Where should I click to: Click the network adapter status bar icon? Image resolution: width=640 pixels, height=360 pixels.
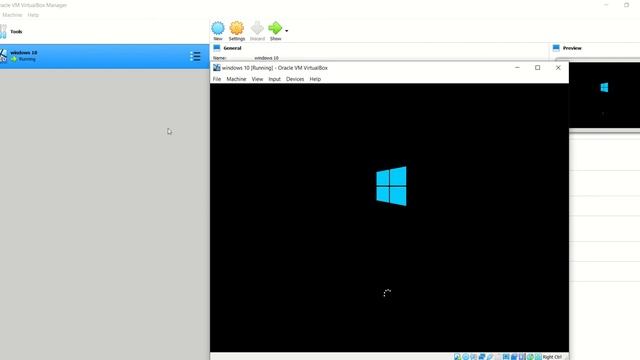tap(482, 357)
